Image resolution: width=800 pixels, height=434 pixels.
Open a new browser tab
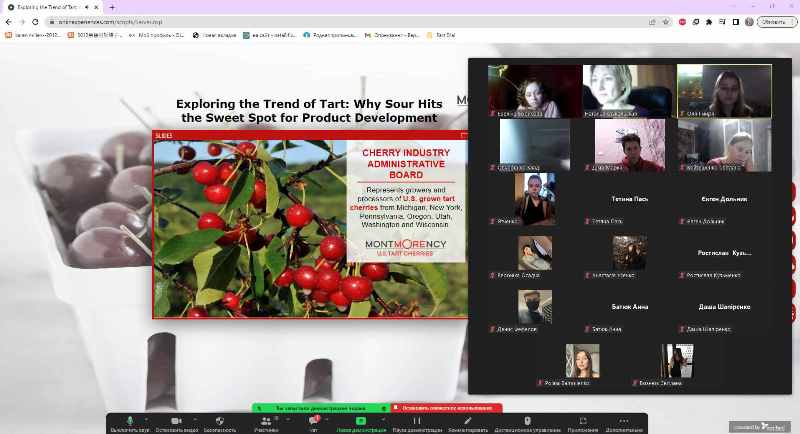(111, 7)
